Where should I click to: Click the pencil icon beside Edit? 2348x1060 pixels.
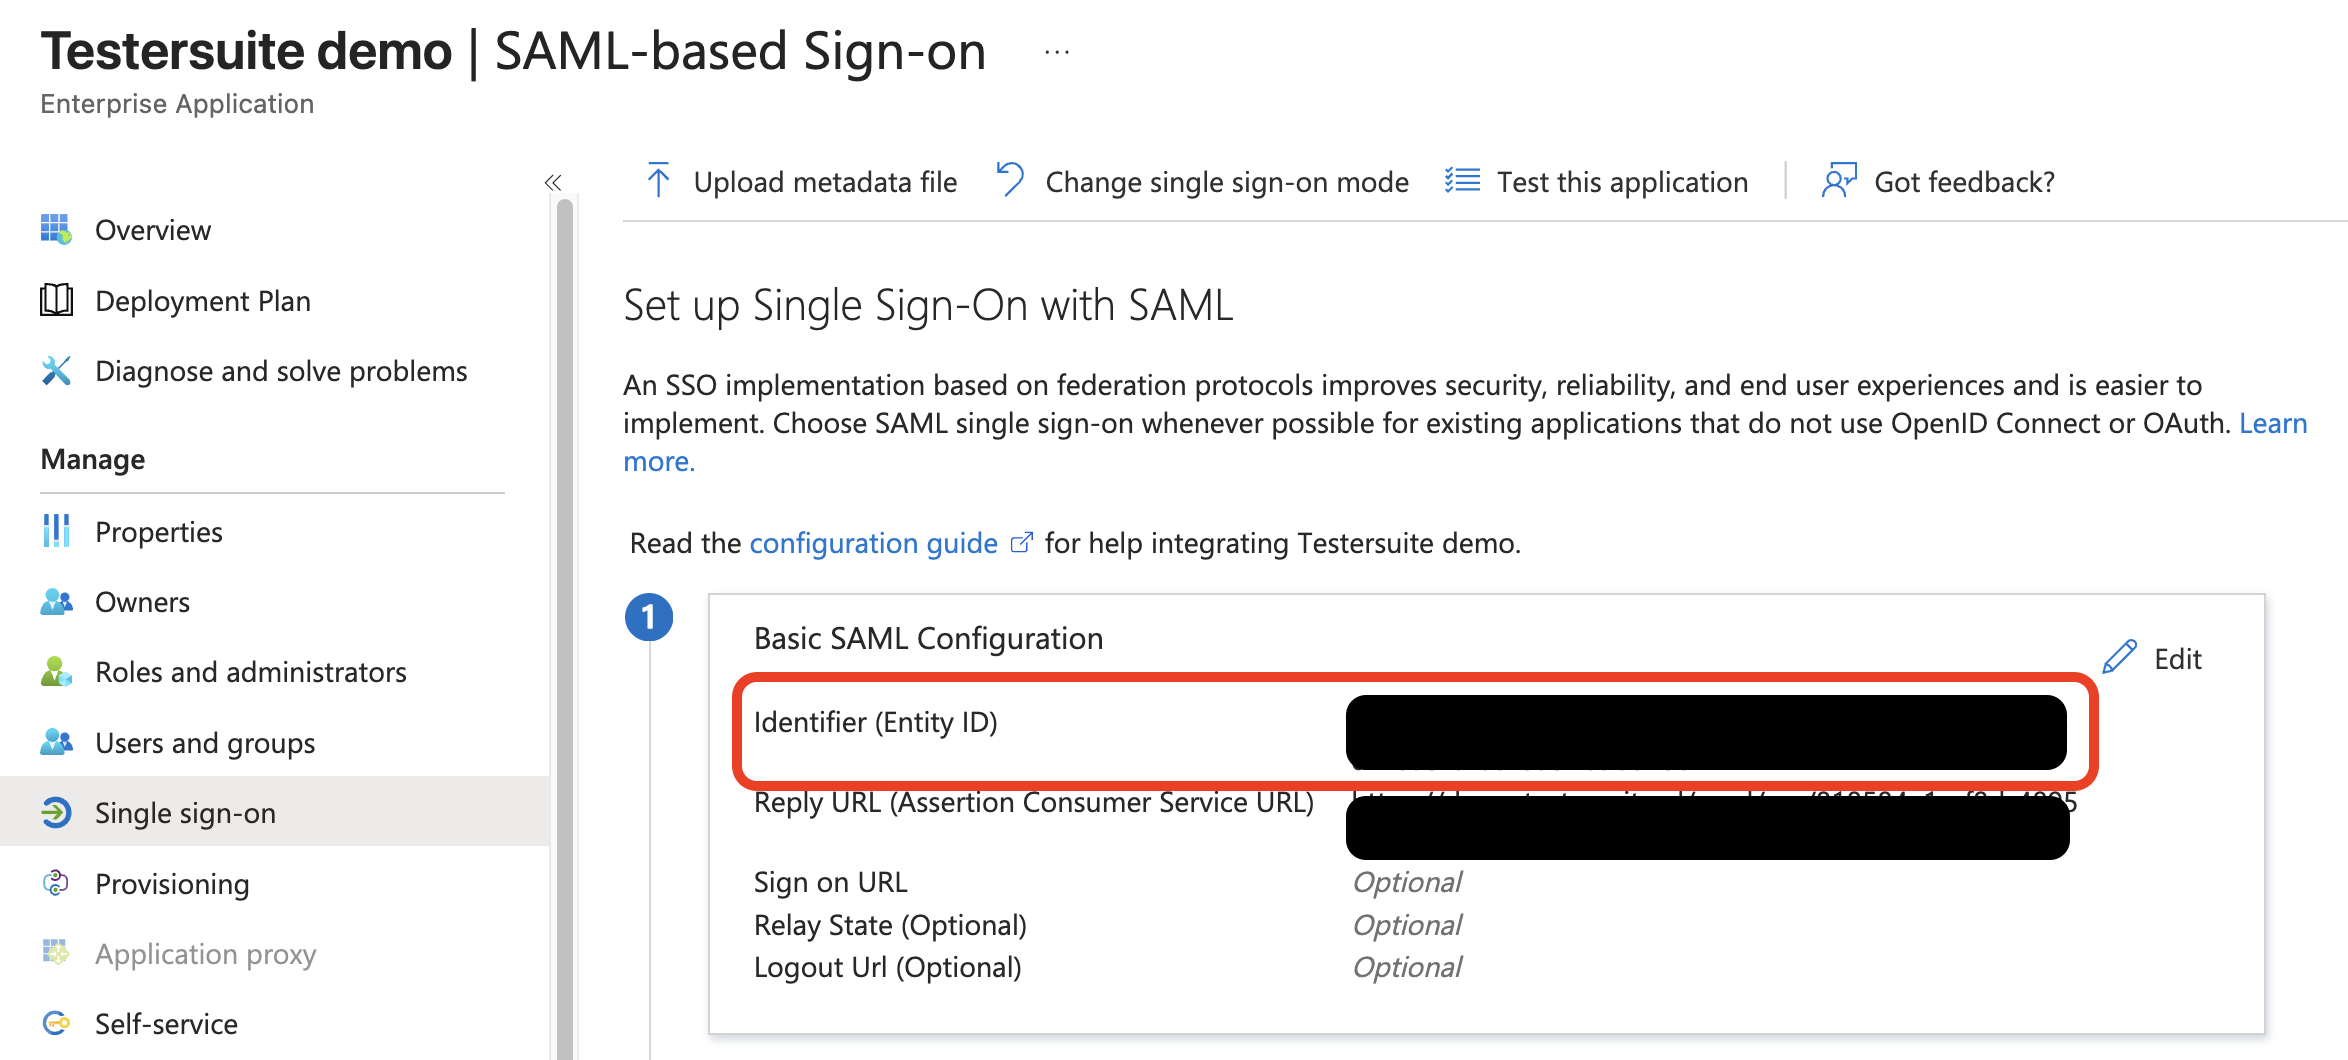pyautogui.click(x=2119, y=657)
